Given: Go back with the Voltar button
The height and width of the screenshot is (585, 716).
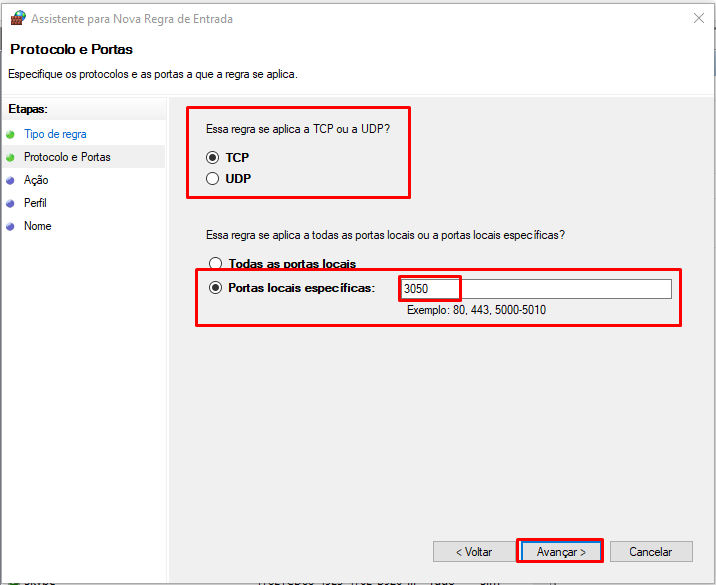Looking at the screenshot, I should [473, 552].
